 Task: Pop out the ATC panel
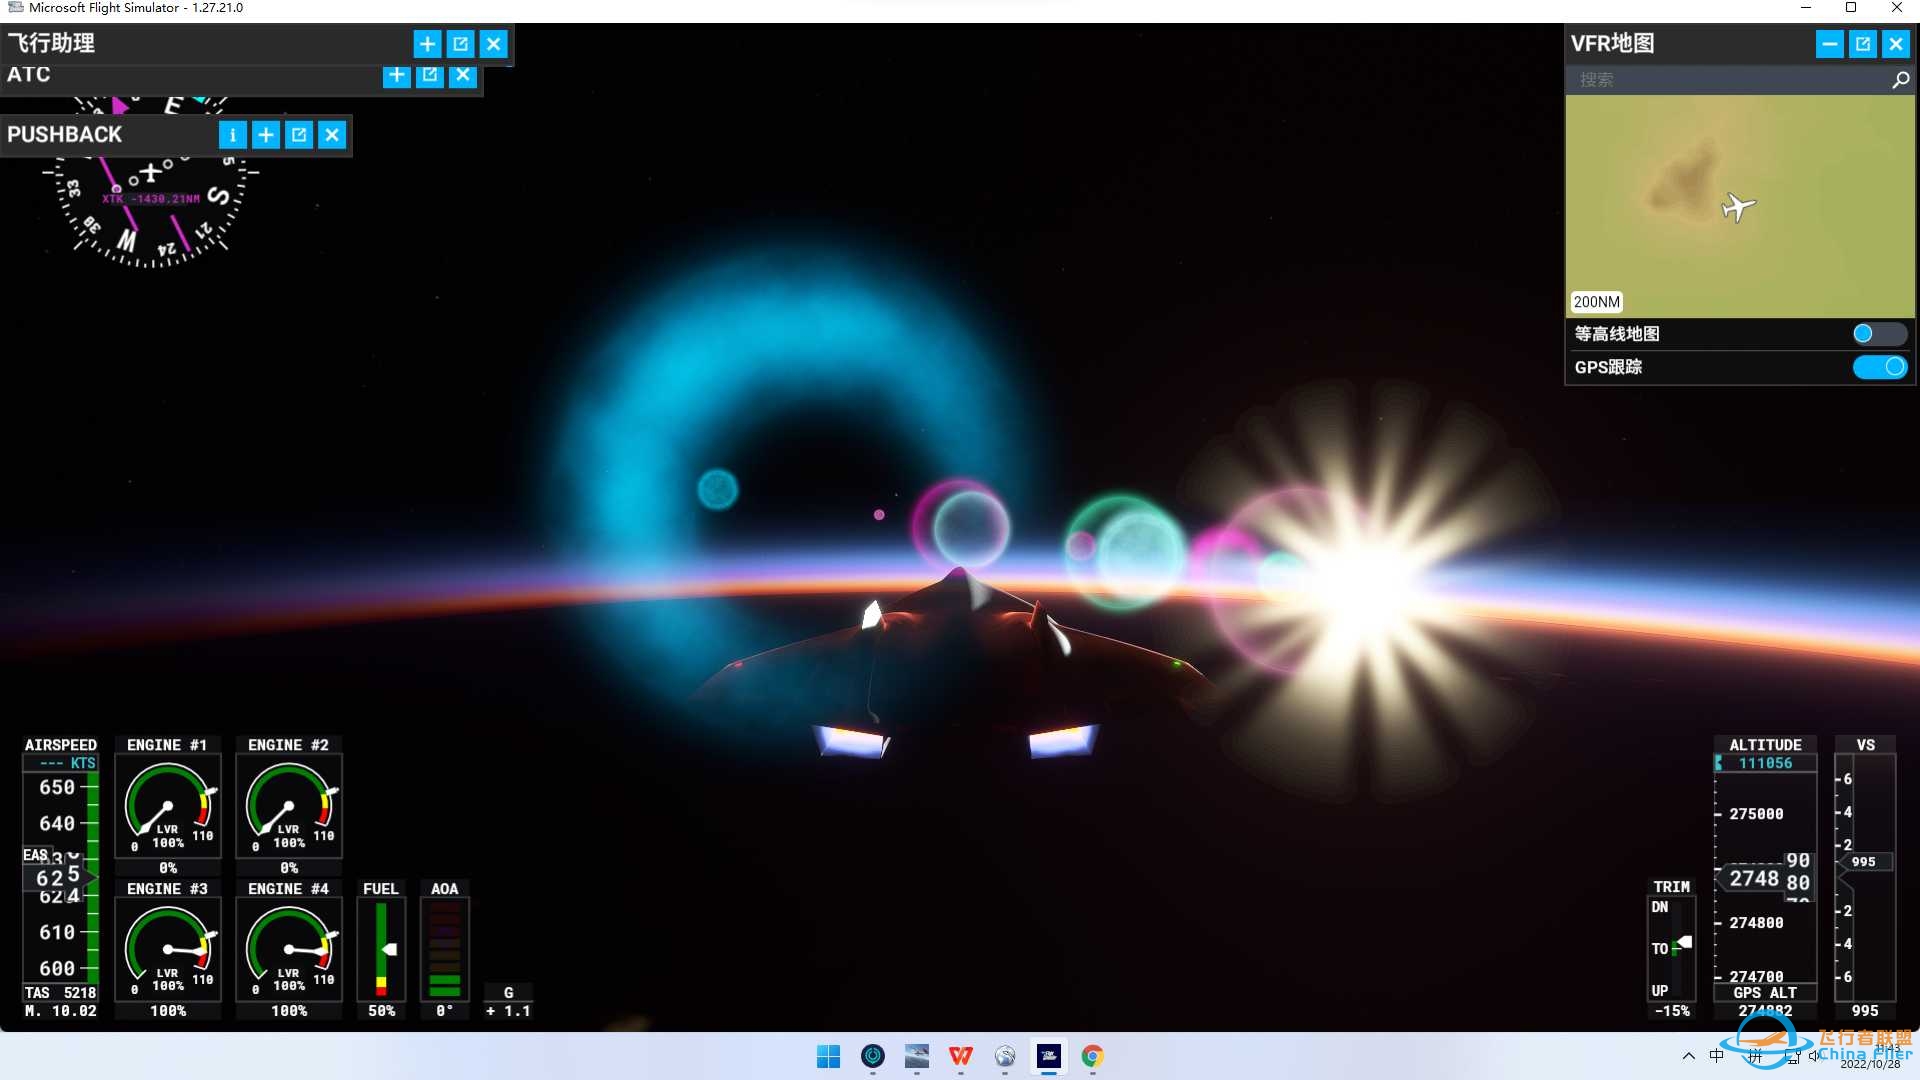430,75
